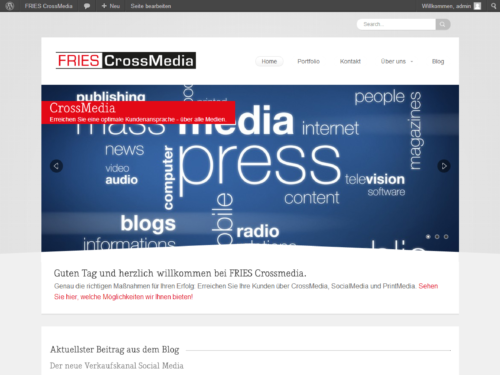Select the second slider pagination dot
The width and height of the screenshot is (500, 375).
437,237
